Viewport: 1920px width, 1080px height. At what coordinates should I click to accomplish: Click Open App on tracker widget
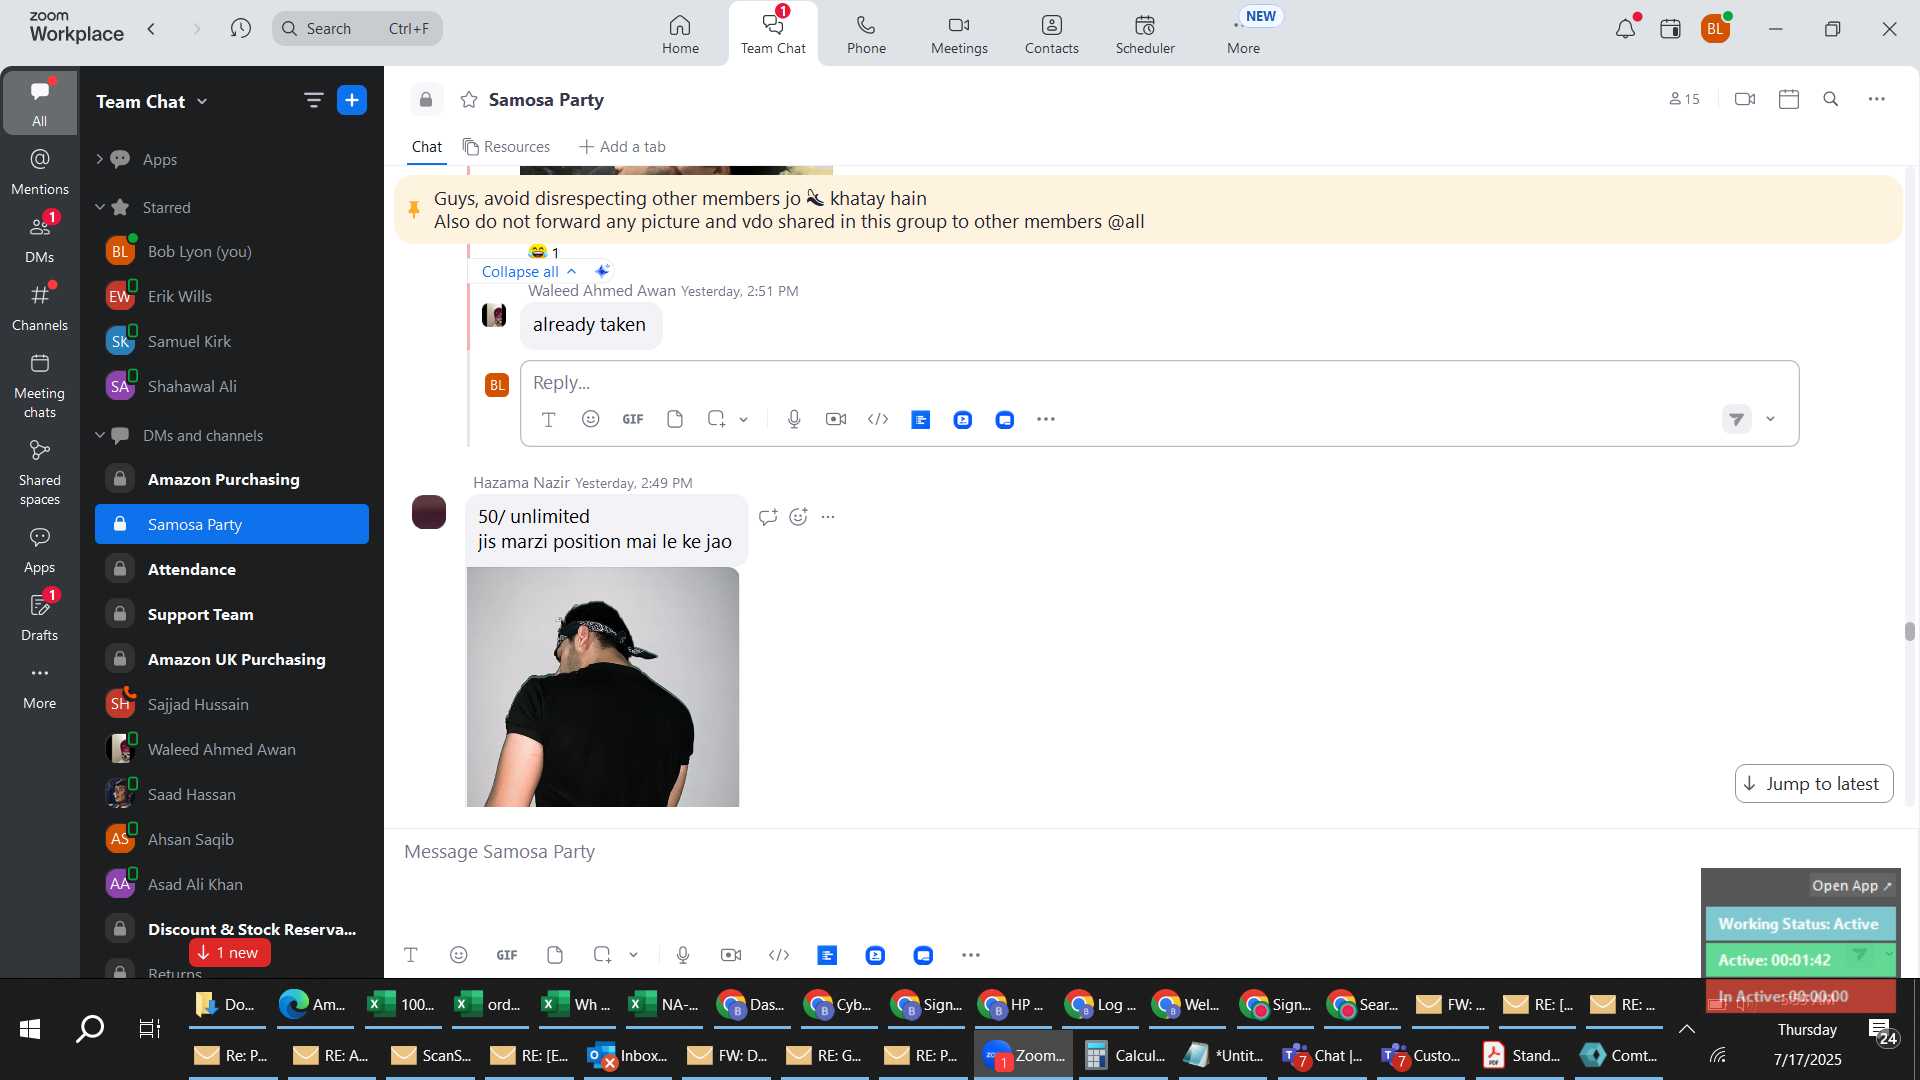pyautogui.click(x=1851, y=886)
